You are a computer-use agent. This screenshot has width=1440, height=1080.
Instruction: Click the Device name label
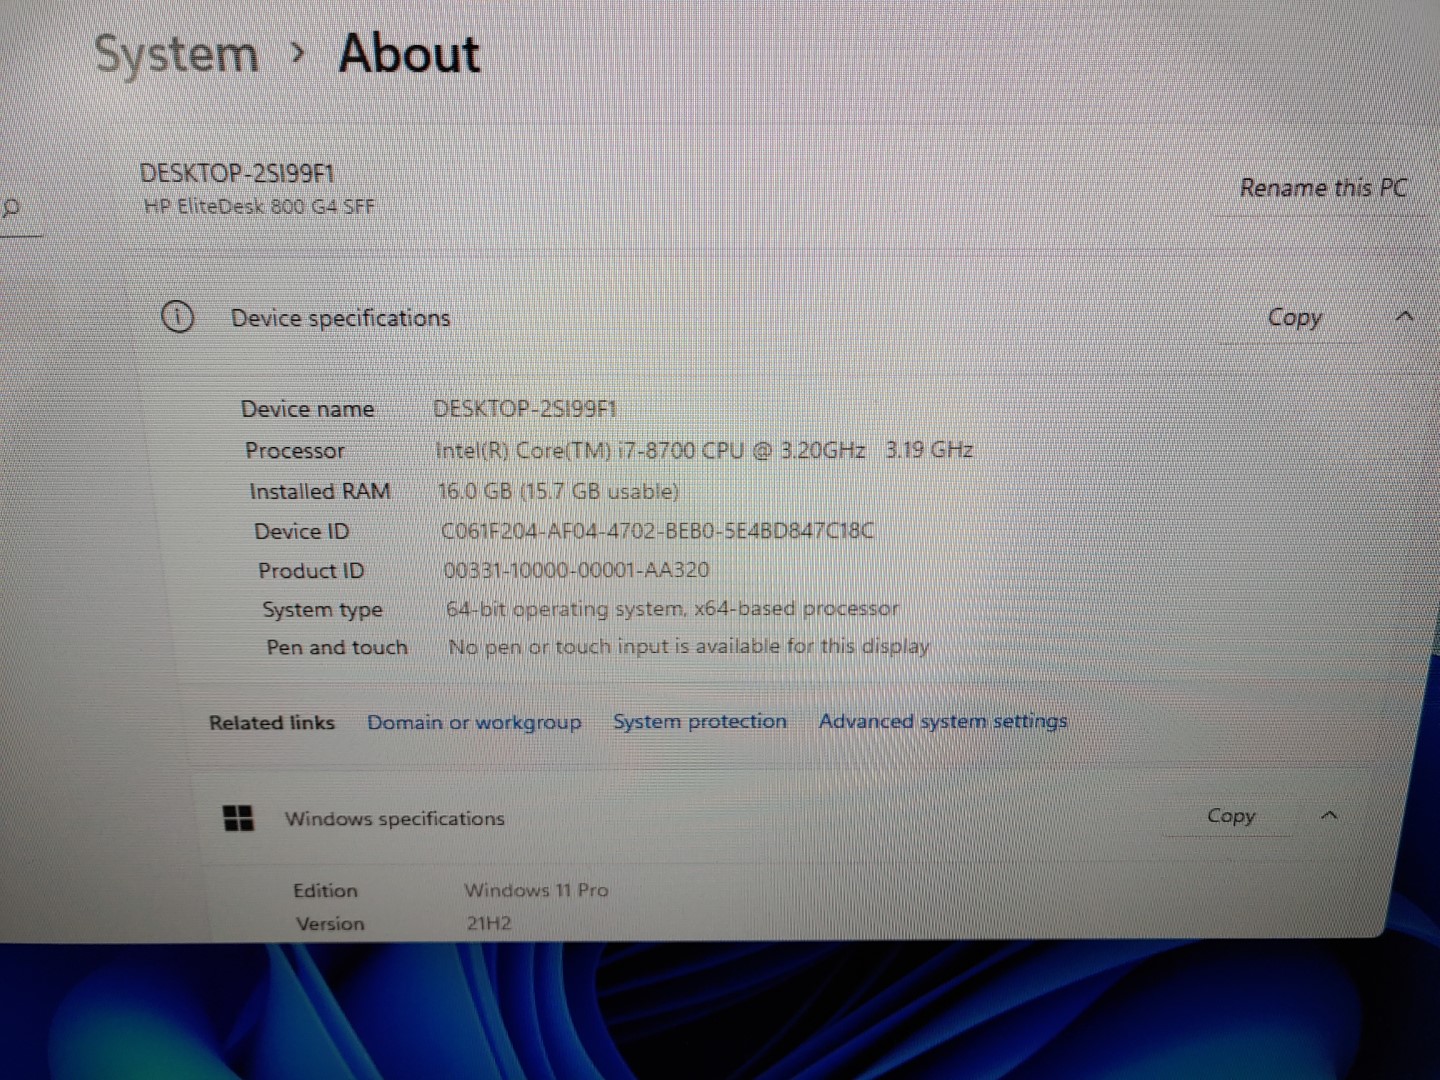[307, 409]
